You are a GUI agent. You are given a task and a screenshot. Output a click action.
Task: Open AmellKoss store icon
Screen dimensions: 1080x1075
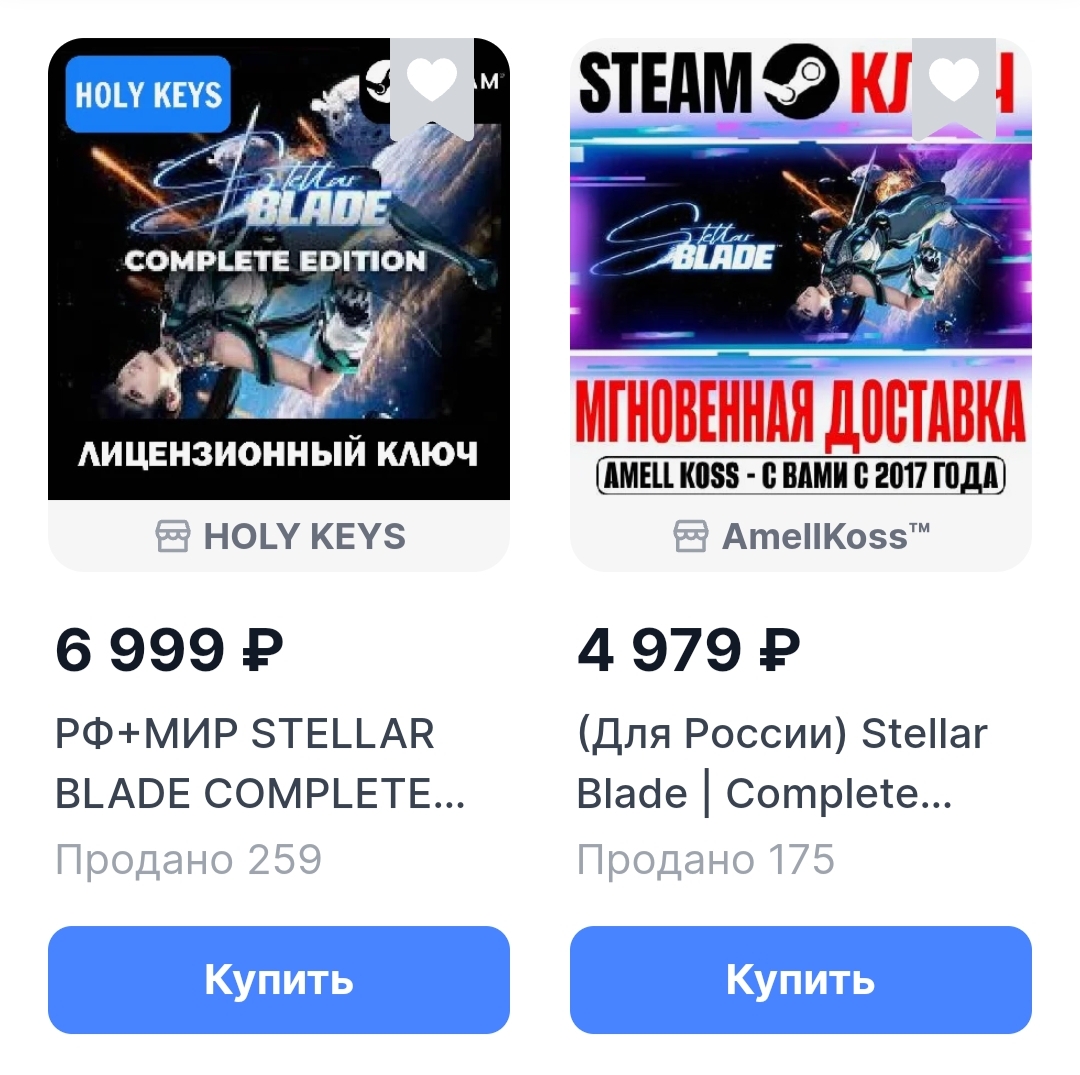[690, 536]
